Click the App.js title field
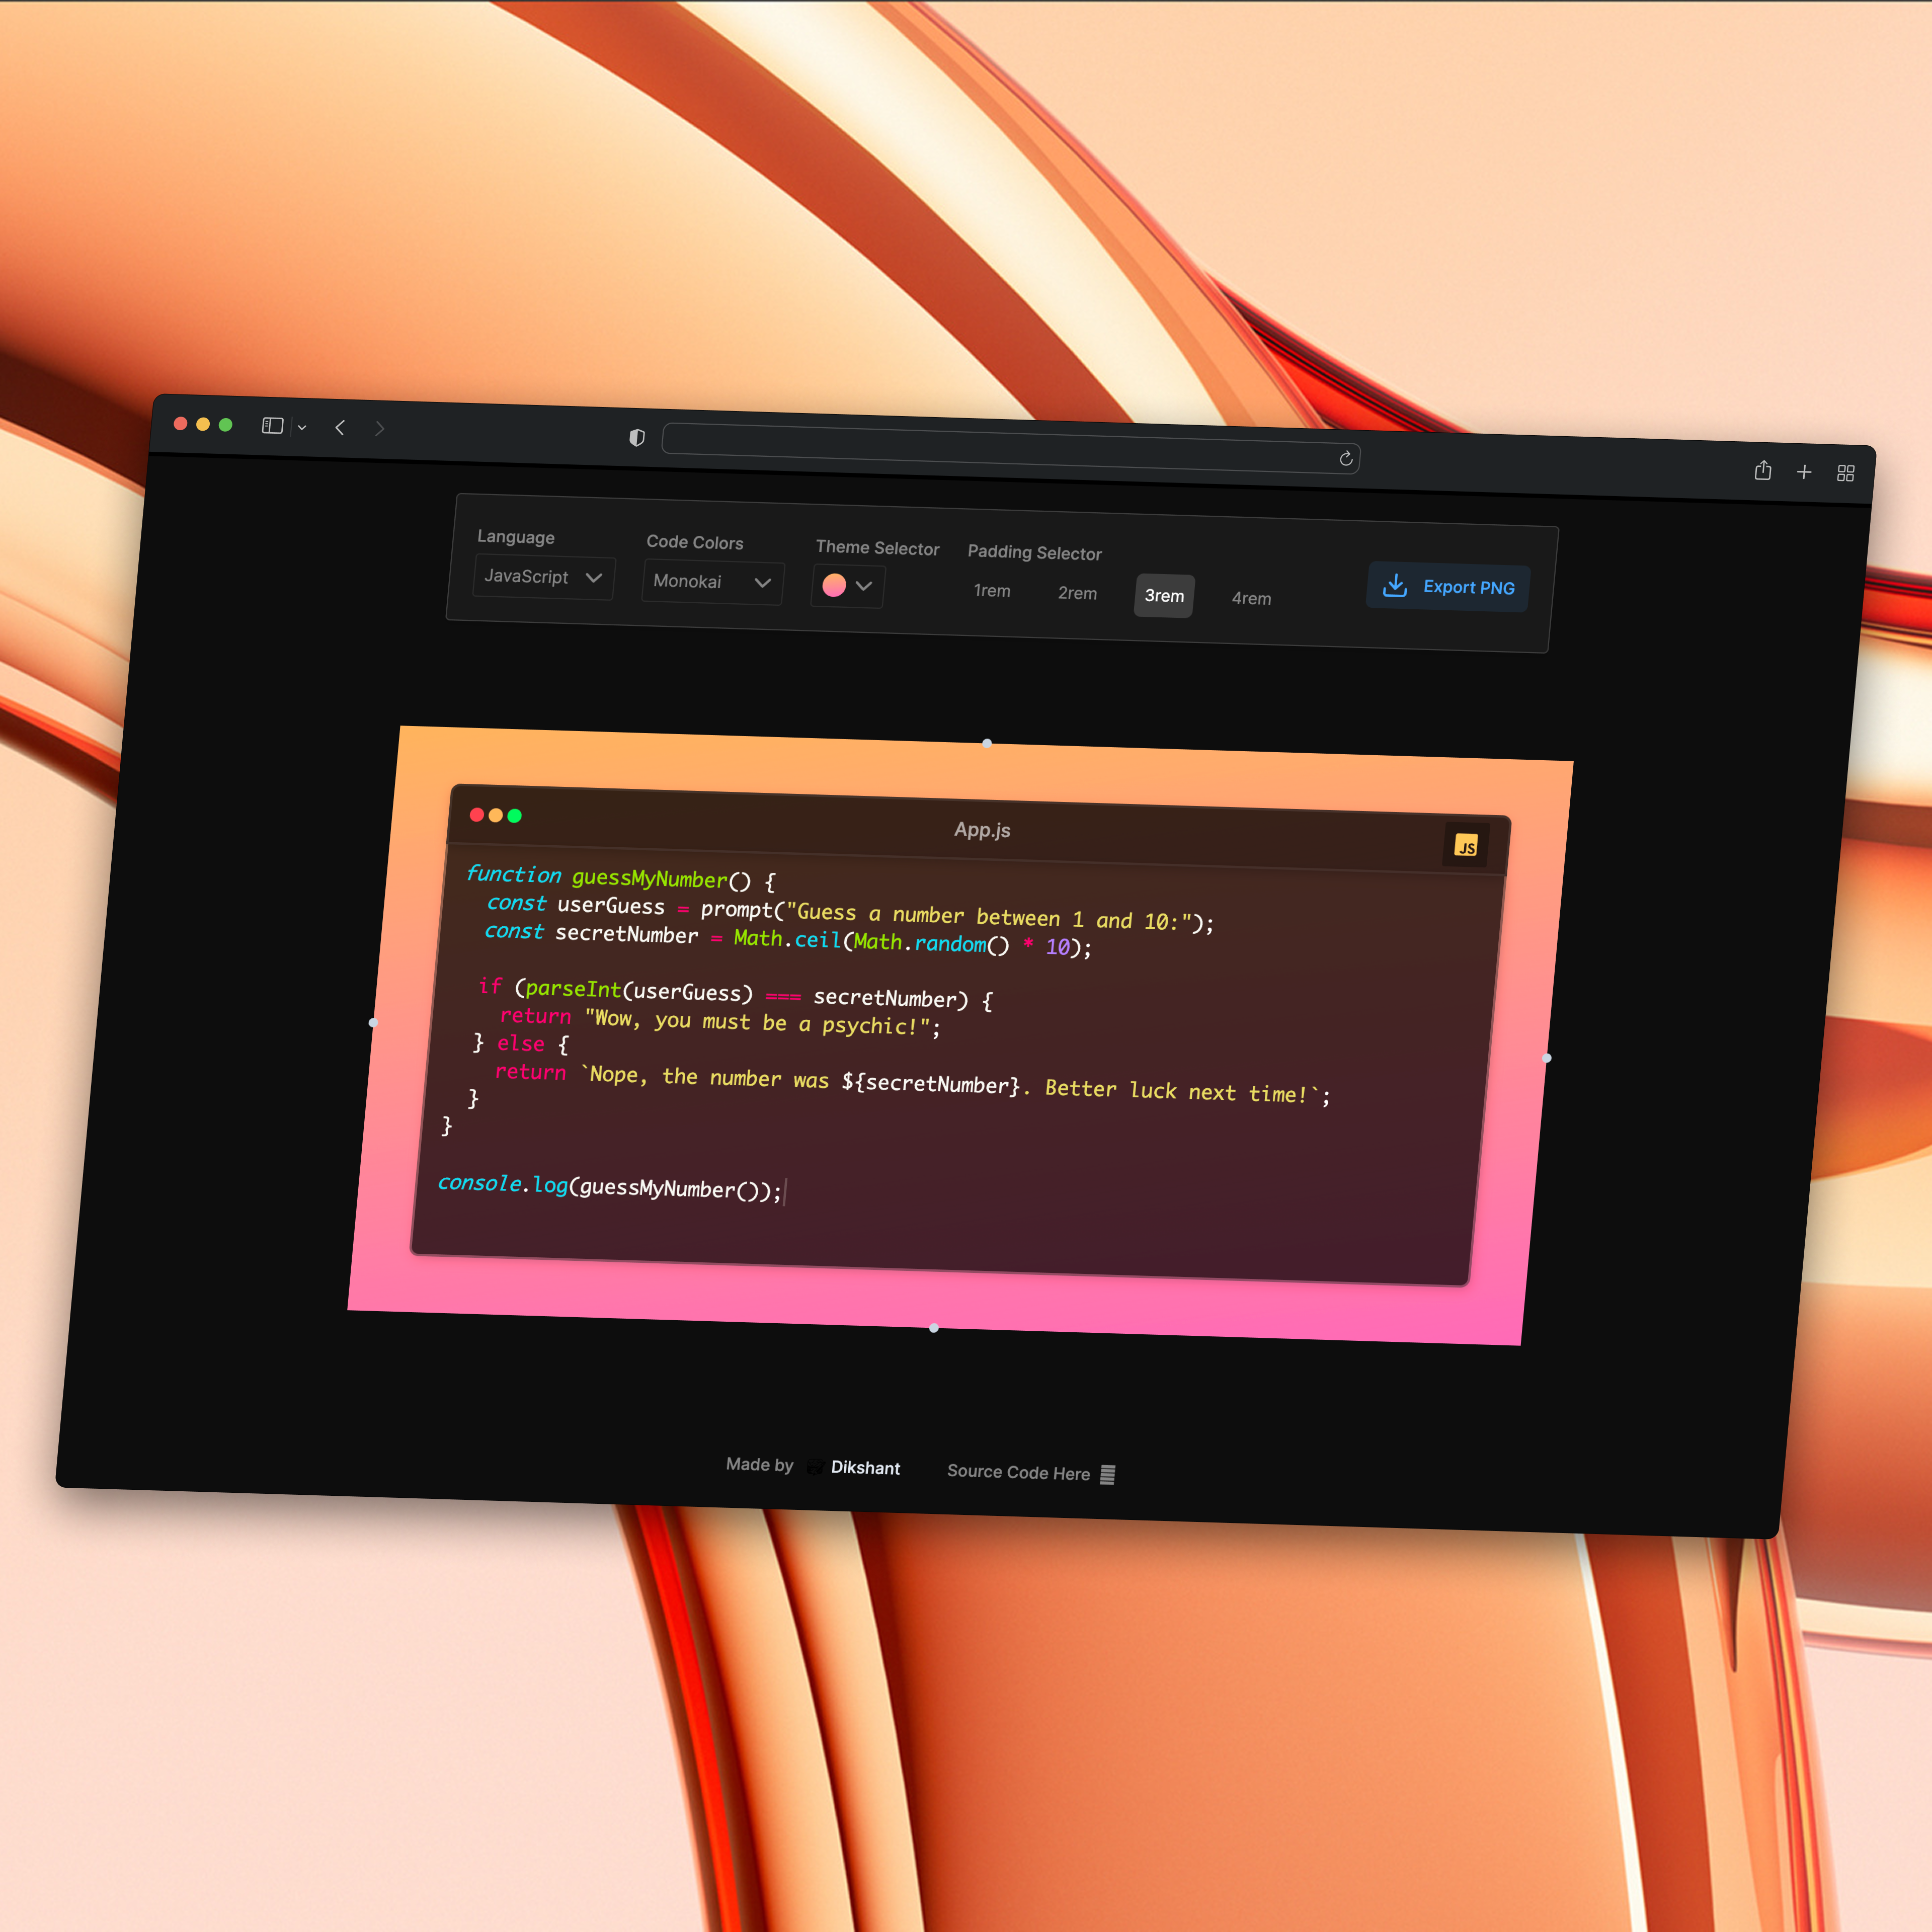 pos(982,830)
